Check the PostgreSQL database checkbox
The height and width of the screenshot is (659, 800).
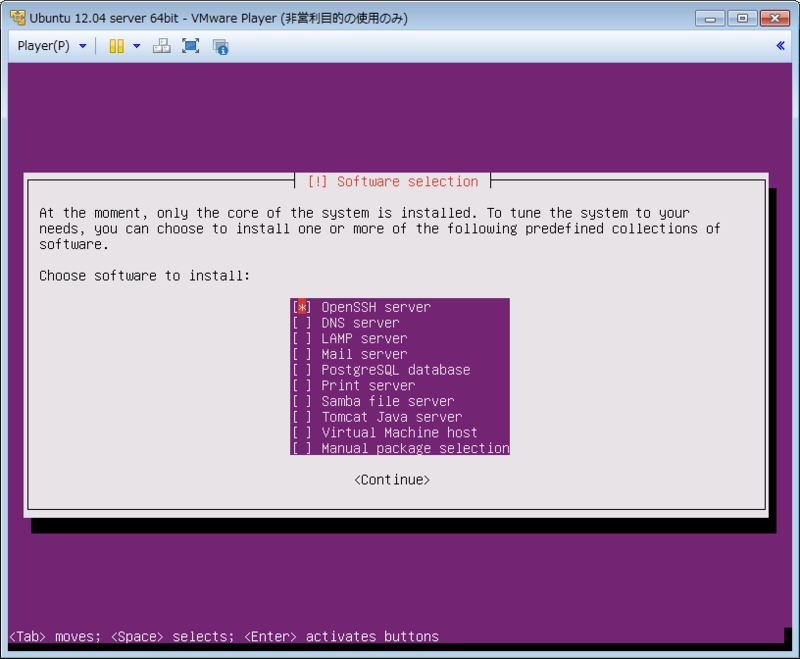[x=302, y=370]
